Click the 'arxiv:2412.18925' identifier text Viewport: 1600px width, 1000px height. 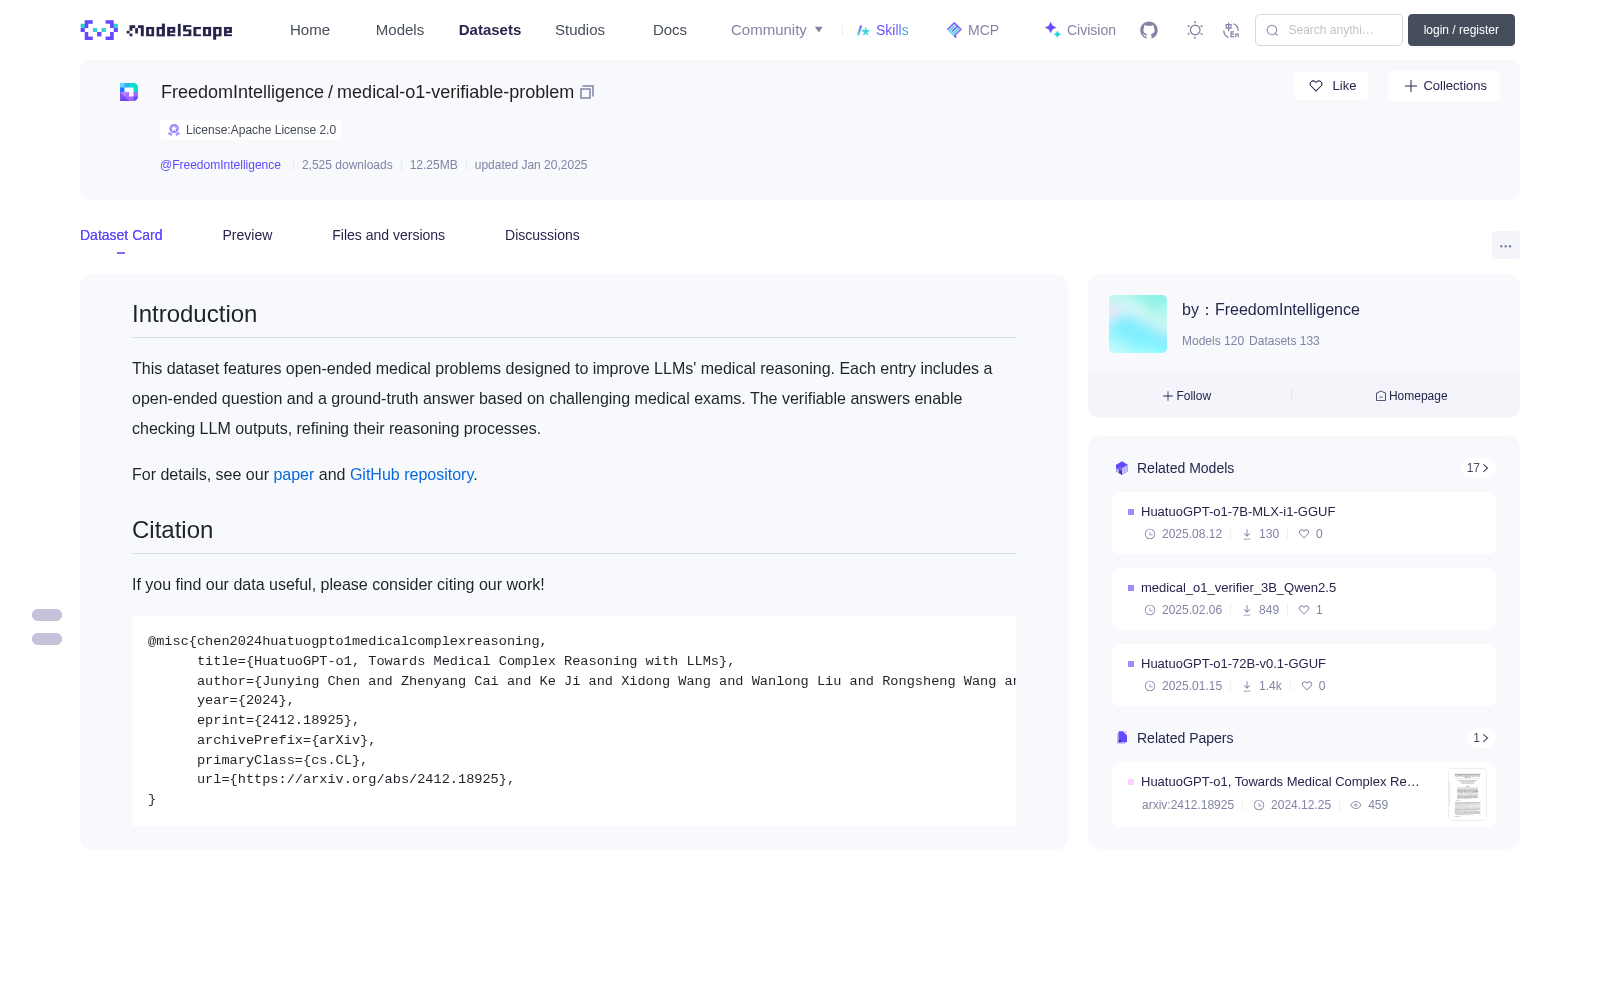(x=1188, y=805)
